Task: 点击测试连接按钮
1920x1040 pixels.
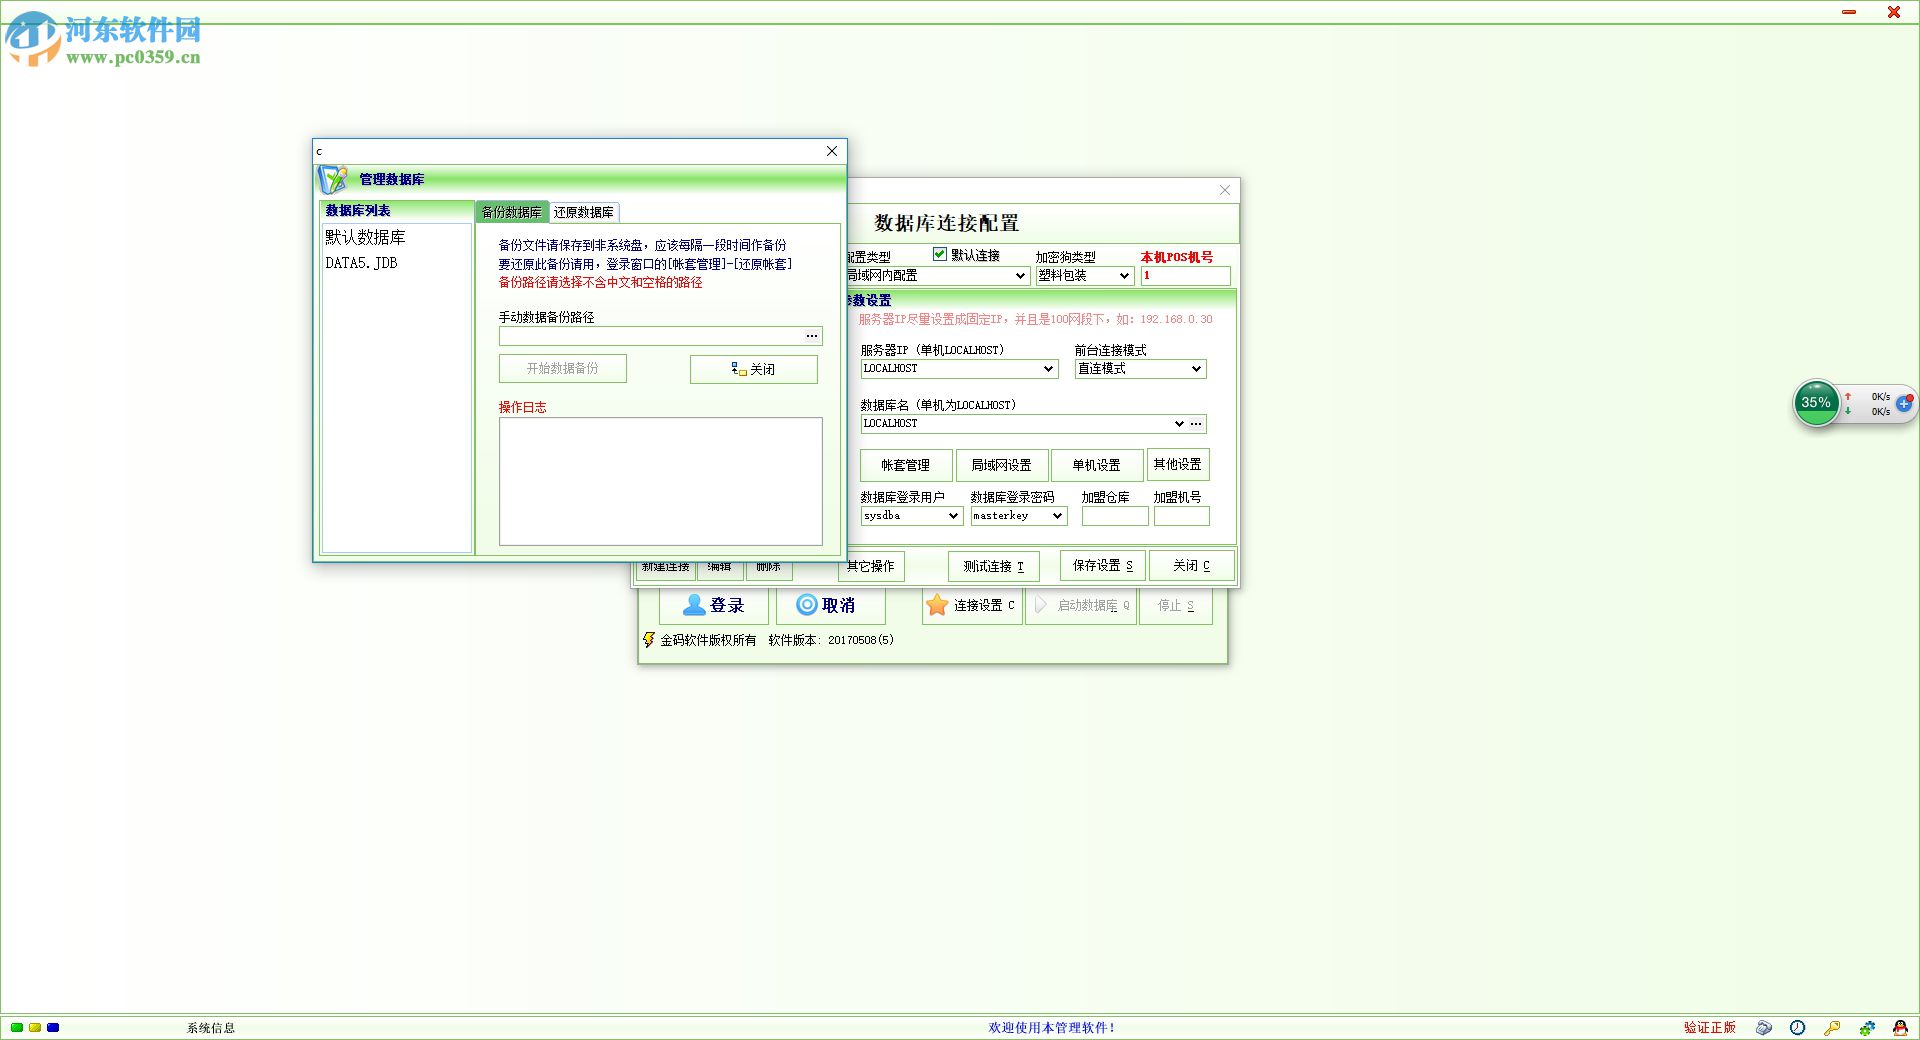Action: [x=993, y=566]
